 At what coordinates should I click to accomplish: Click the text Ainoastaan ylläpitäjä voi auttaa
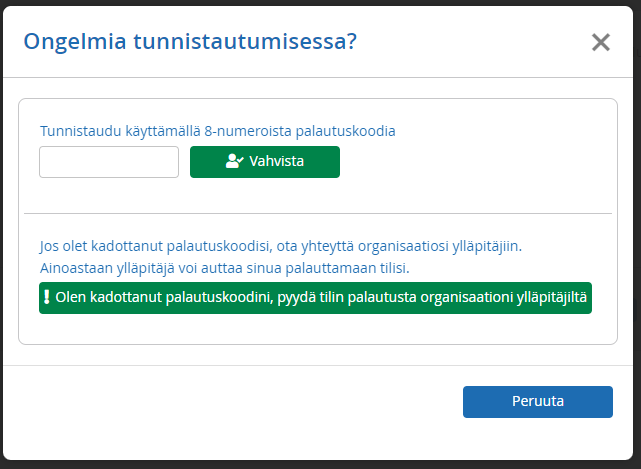tap(161, 269)
